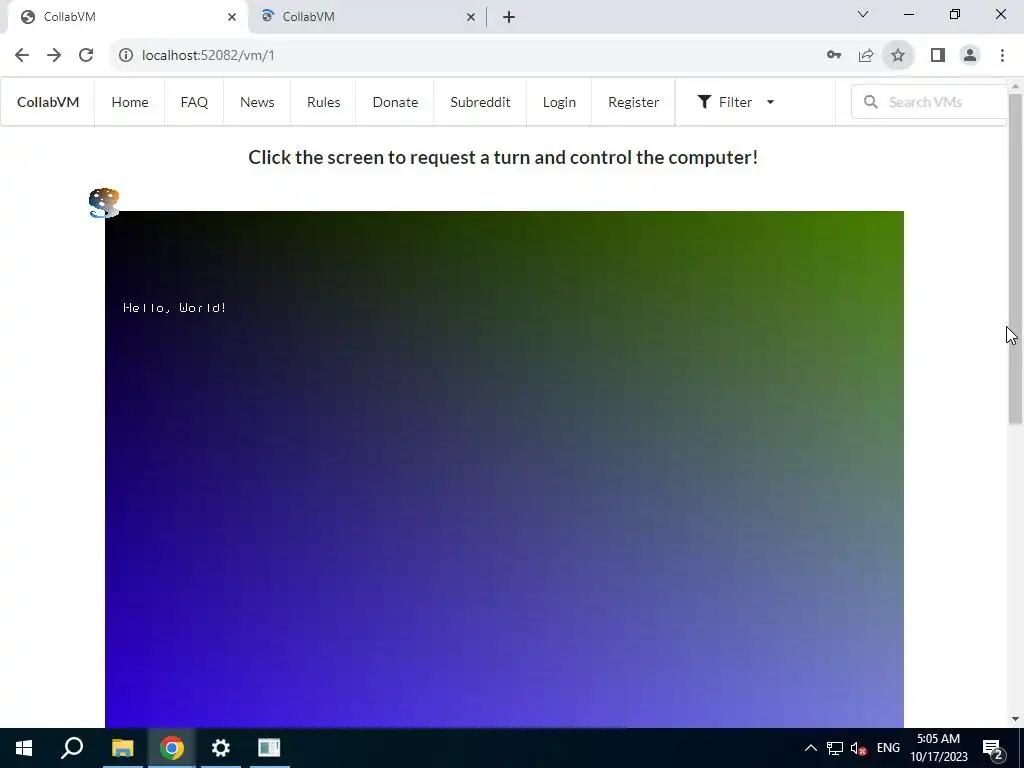Open the Home page
The width and height of the screenshot is (1024, 768).
(x=130, y=102)
